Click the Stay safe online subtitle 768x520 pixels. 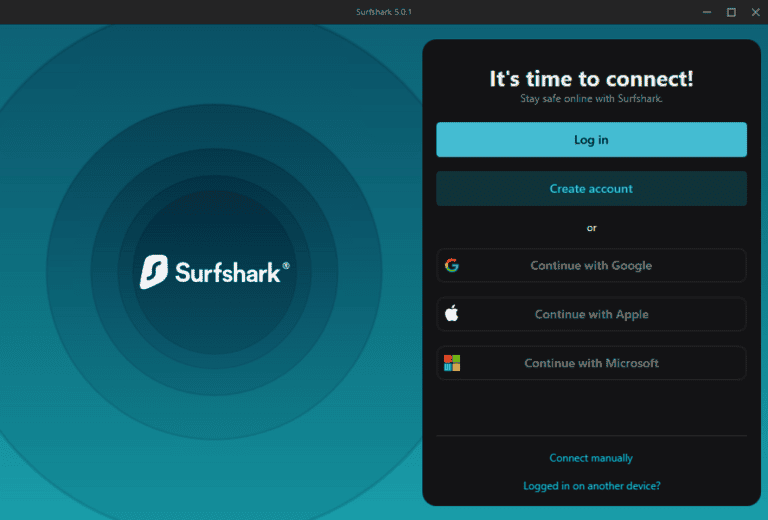591,99
